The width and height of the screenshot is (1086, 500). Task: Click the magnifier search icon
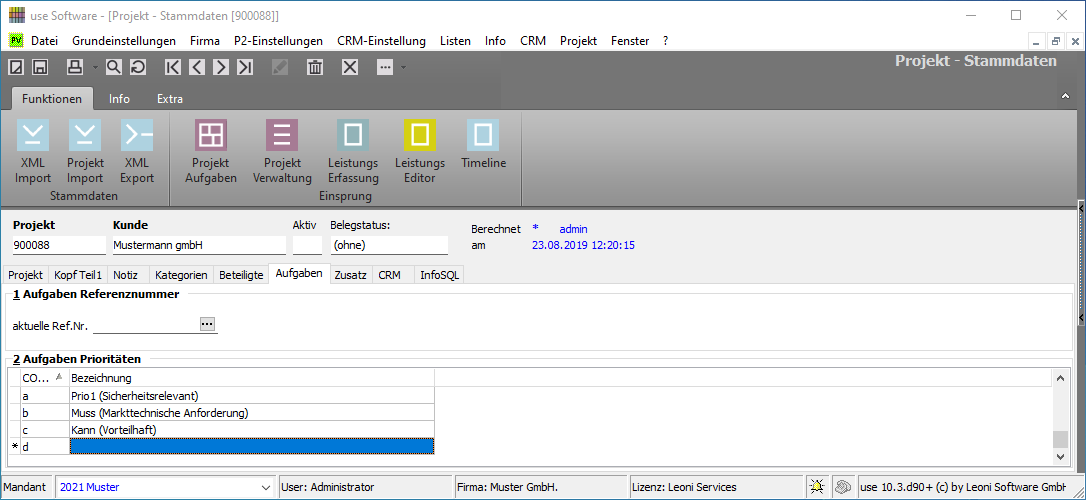[113, 67]
